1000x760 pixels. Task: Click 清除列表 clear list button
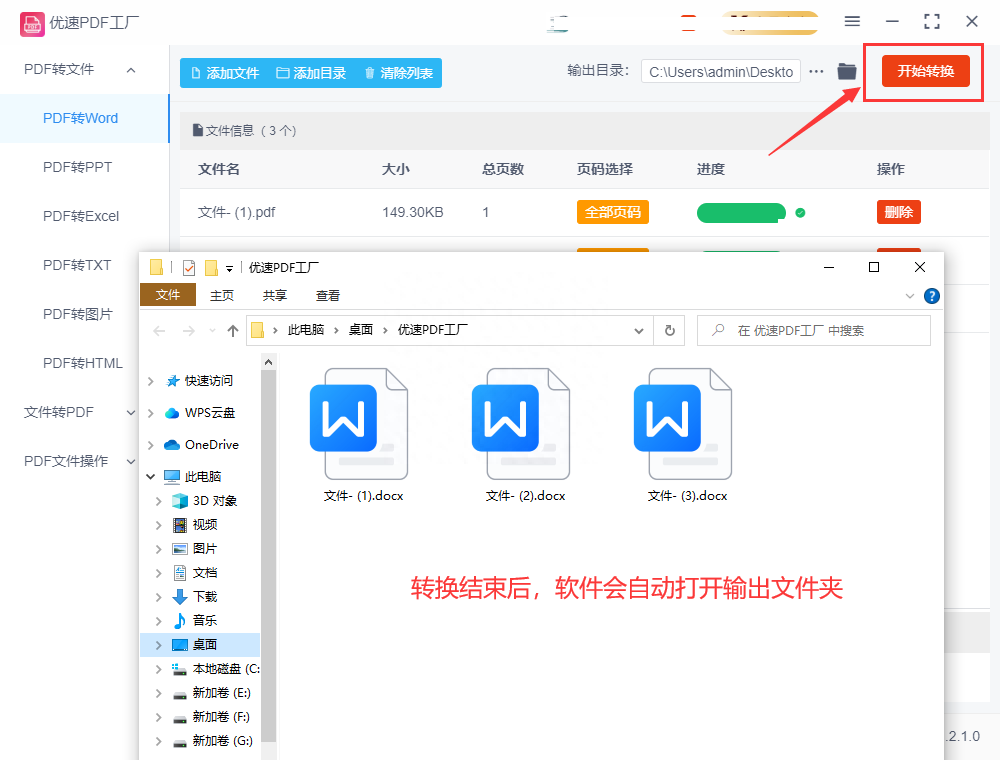tap(398, 73)
